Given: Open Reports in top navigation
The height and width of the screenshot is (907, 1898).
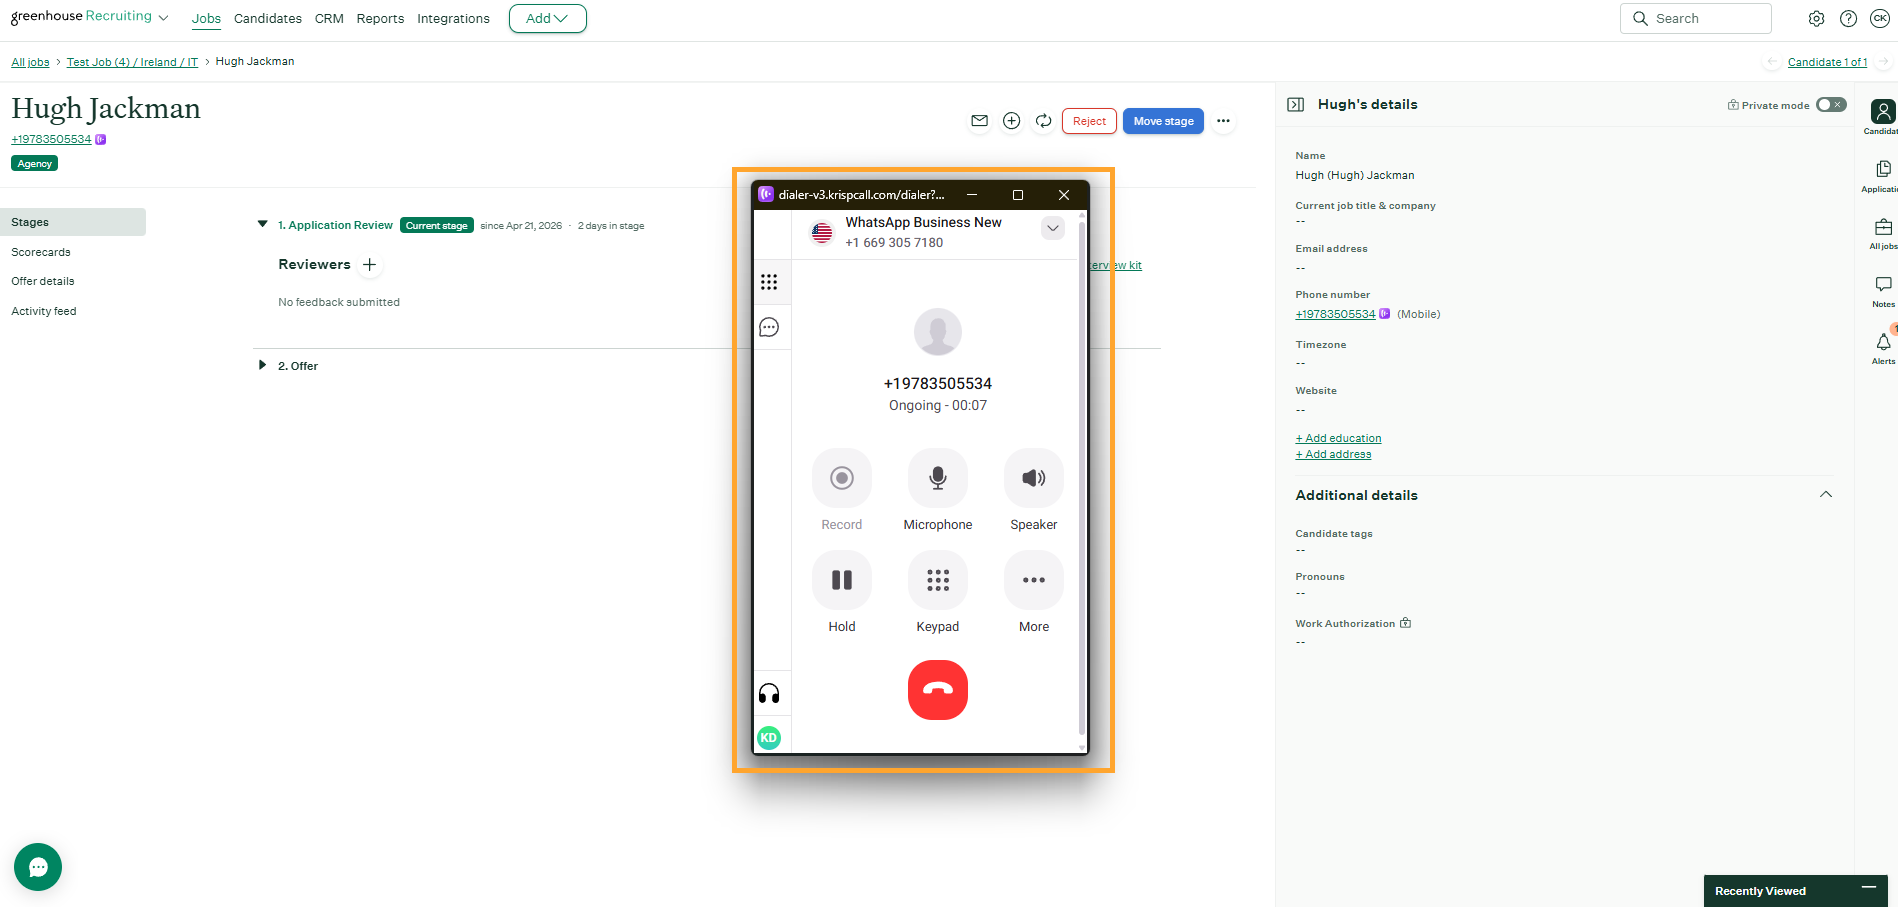Looking at the screenshot, I should pos(380,19).
